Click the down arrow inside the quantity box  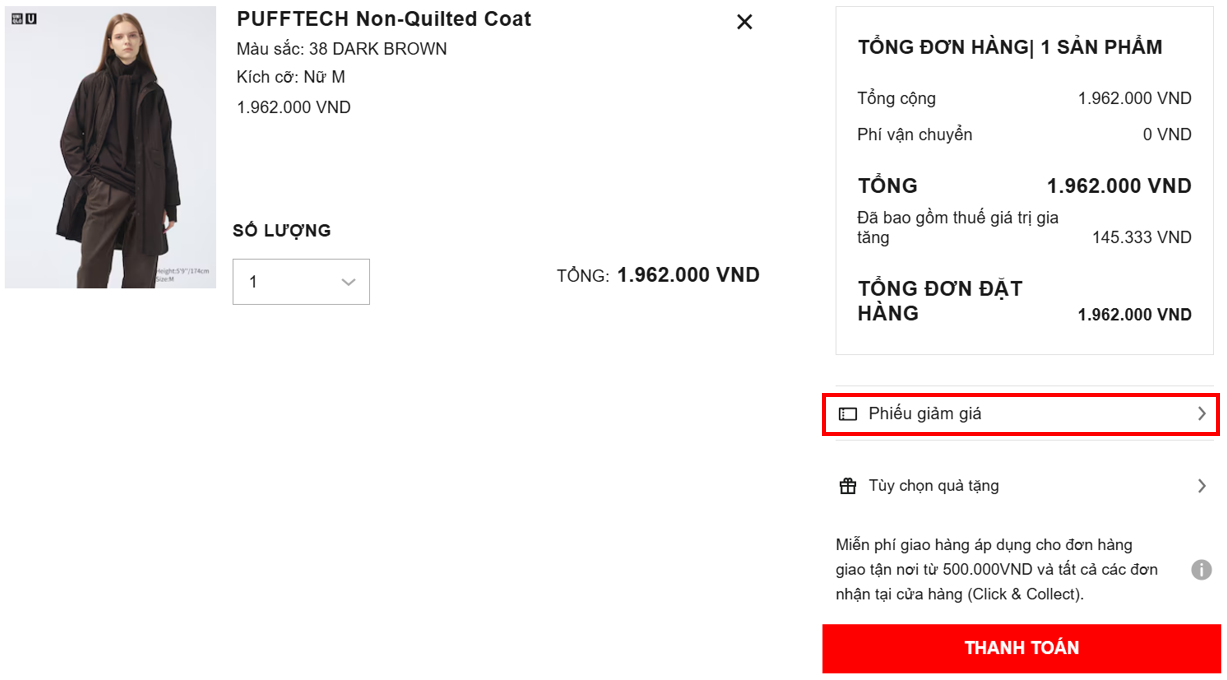coord(348,282)
